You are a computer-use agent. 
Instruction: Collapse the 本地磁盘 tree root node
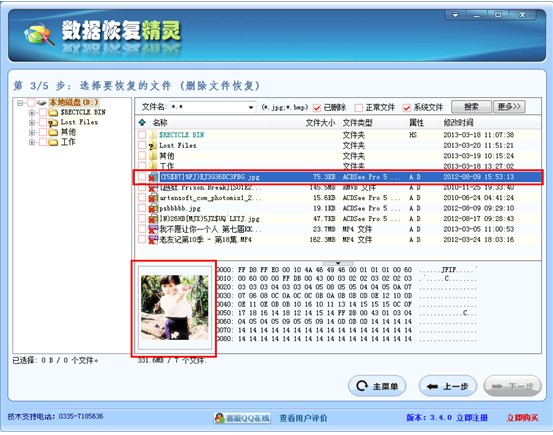[x=20, y=103]
